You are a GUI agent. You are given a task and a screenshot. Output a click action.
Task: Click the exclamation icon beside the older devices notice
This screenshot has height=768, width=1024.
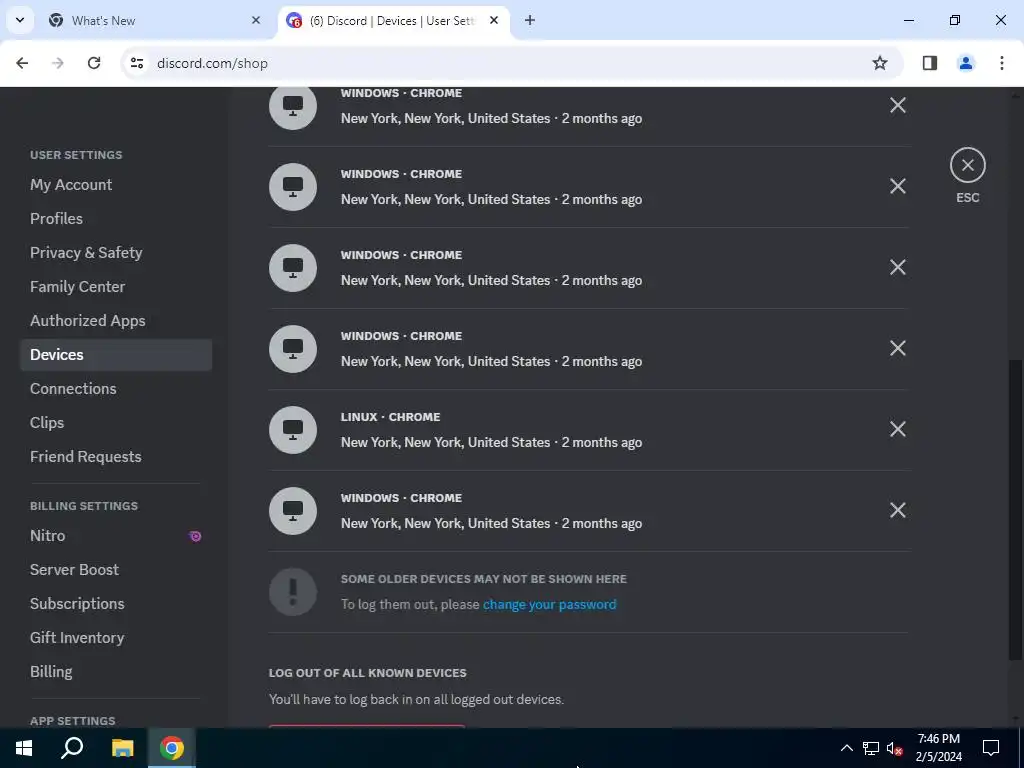(x=293, y=592)
